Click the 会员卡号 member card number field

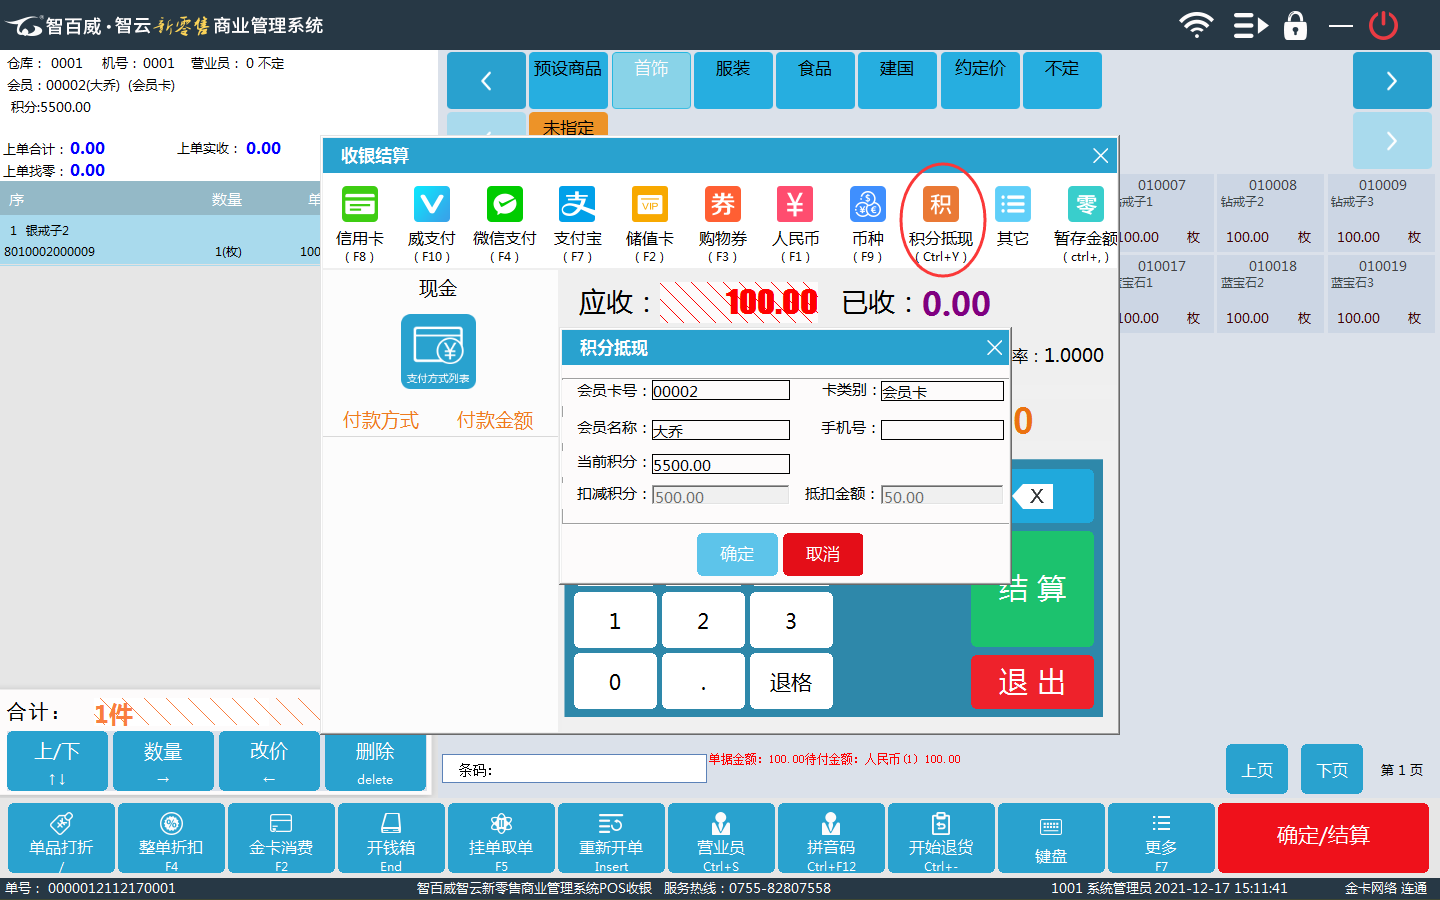coord(720,391)
